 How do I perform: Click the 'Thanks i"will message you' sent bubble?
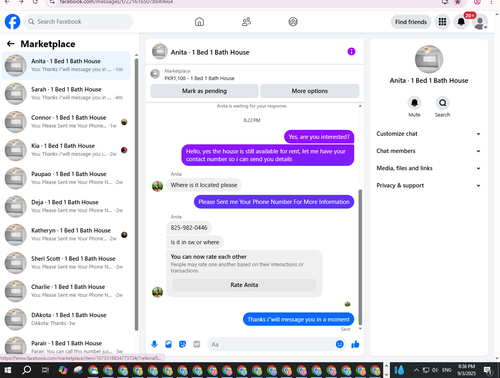(298, 319)
